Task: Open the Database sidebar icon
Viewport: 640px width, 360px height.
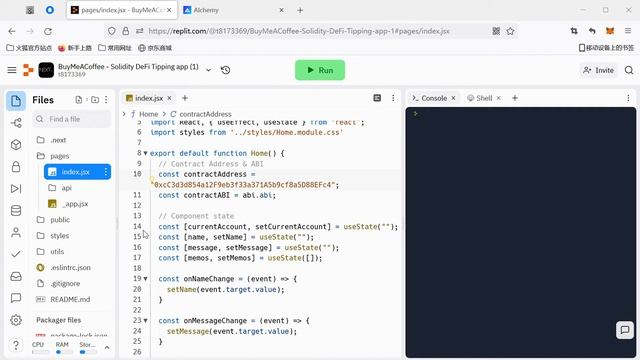Action: [16, 211]
